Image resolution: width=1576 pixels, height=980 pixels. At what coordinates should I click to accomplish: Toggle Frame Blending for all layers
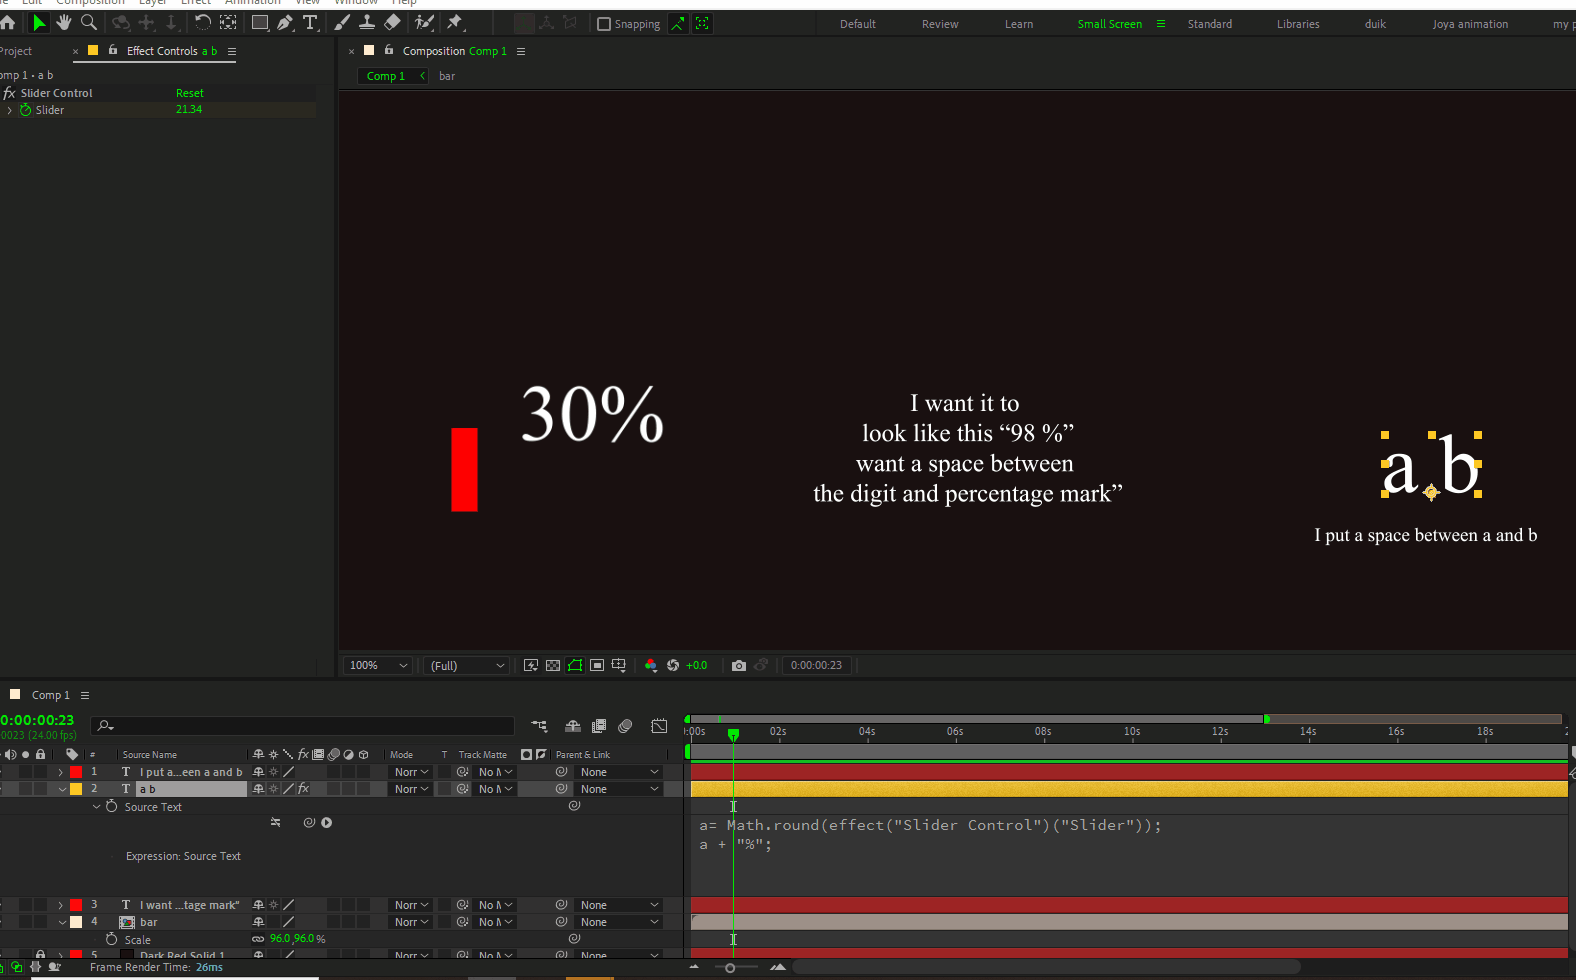[599, 726]
